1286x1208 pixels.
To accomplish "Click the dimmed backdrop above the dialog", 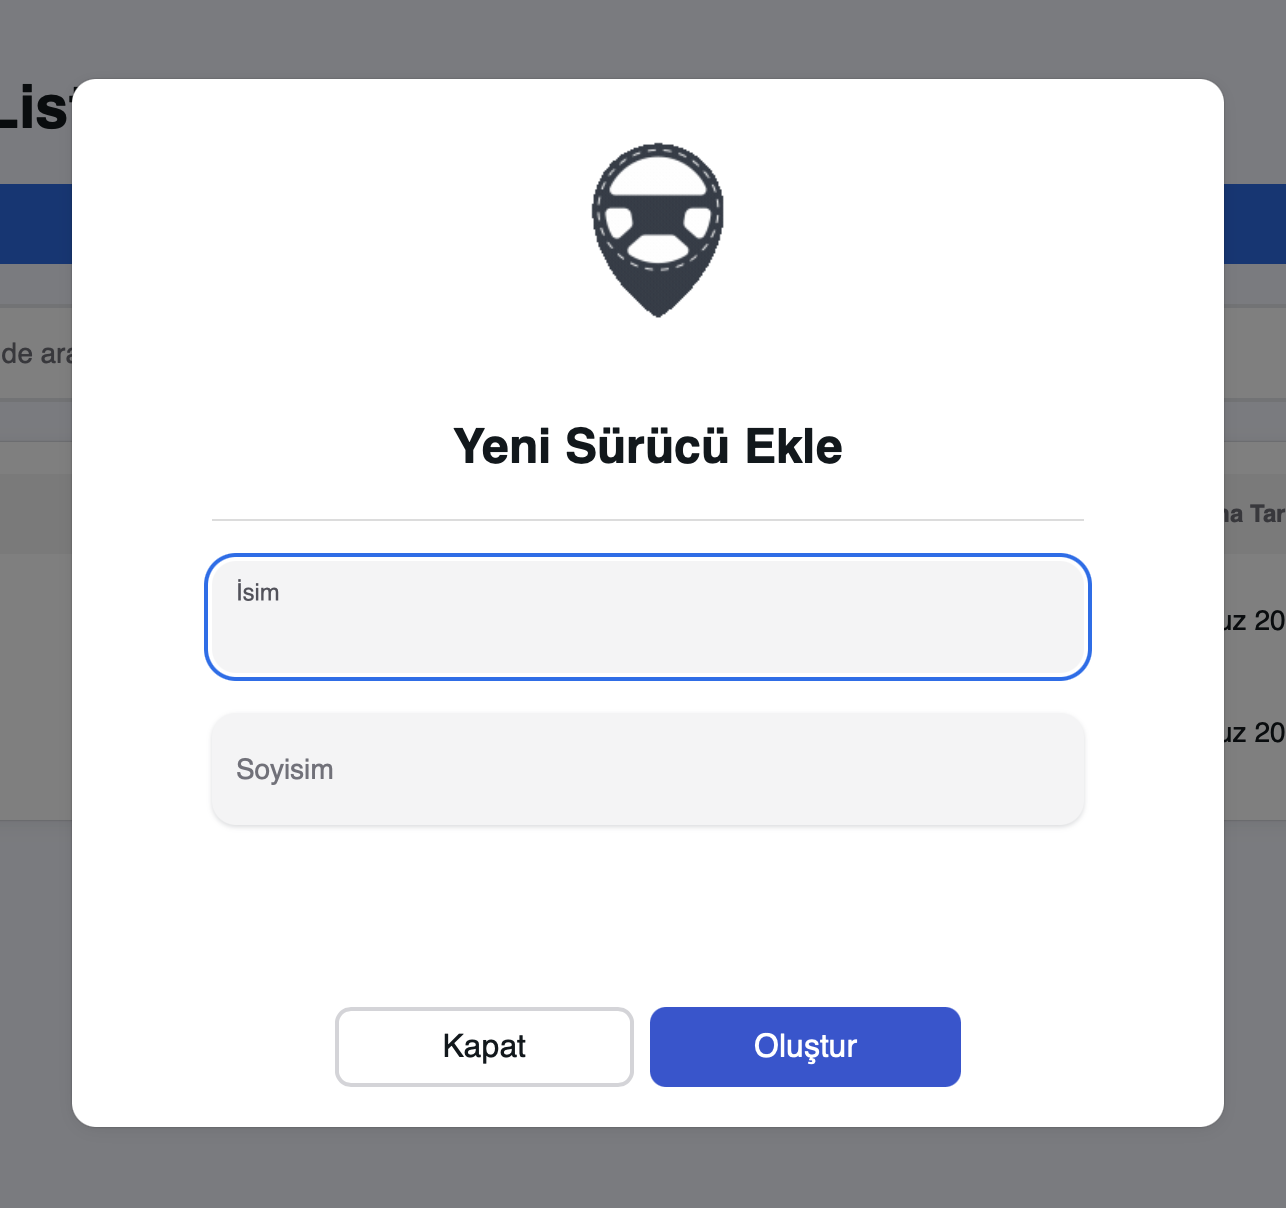I will pyautogui.click(x=643, y=38).
